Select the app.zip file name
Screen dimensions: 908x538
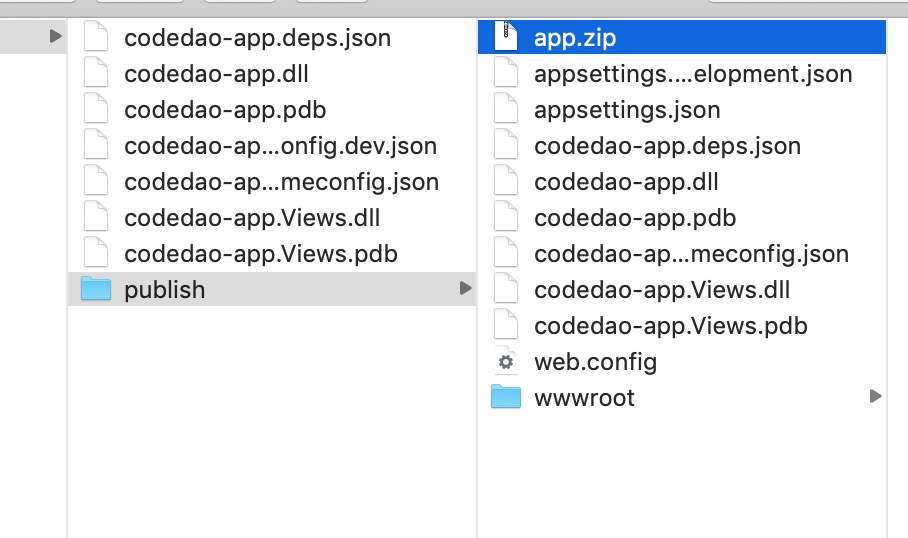(x=575, y=38)
